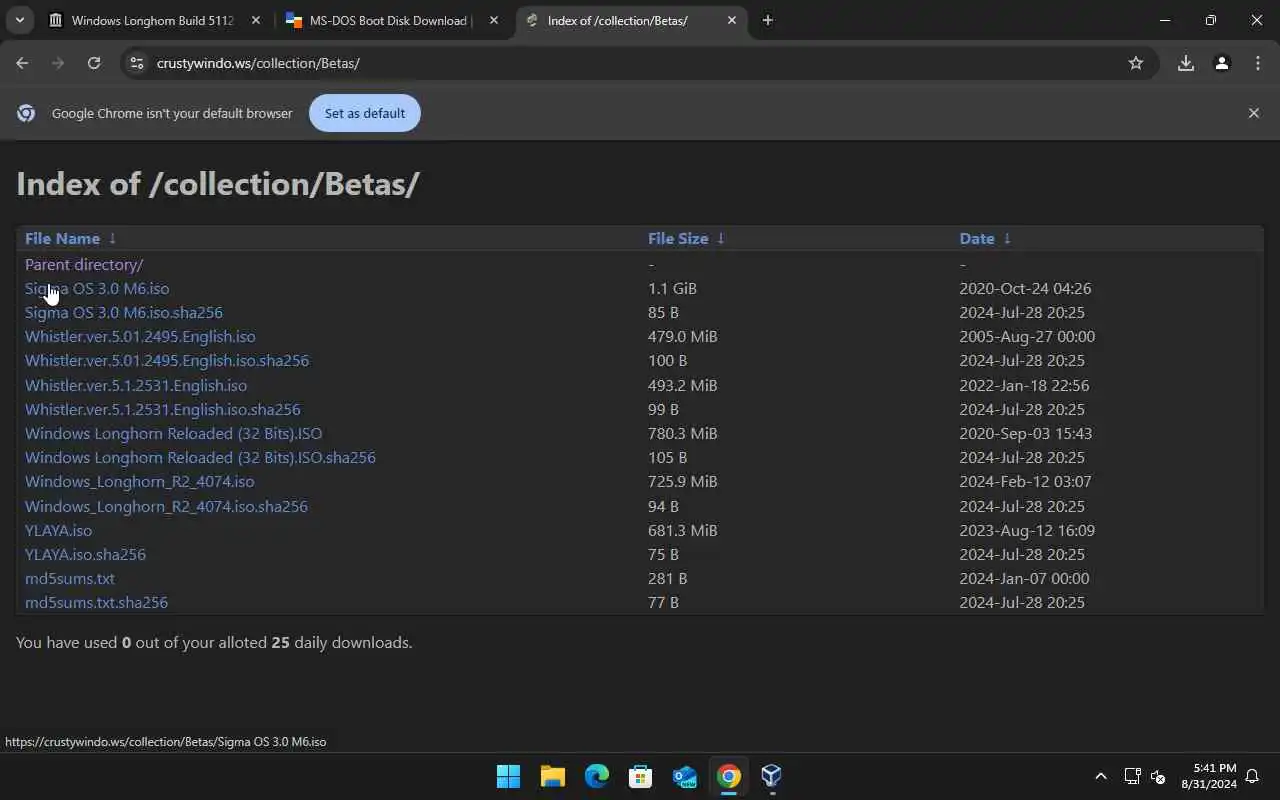Select the 2024-Feb-12 03:07 date cell
Image resolution: width=1280 pixels, height=800 pixels.
pos(1026,481)
